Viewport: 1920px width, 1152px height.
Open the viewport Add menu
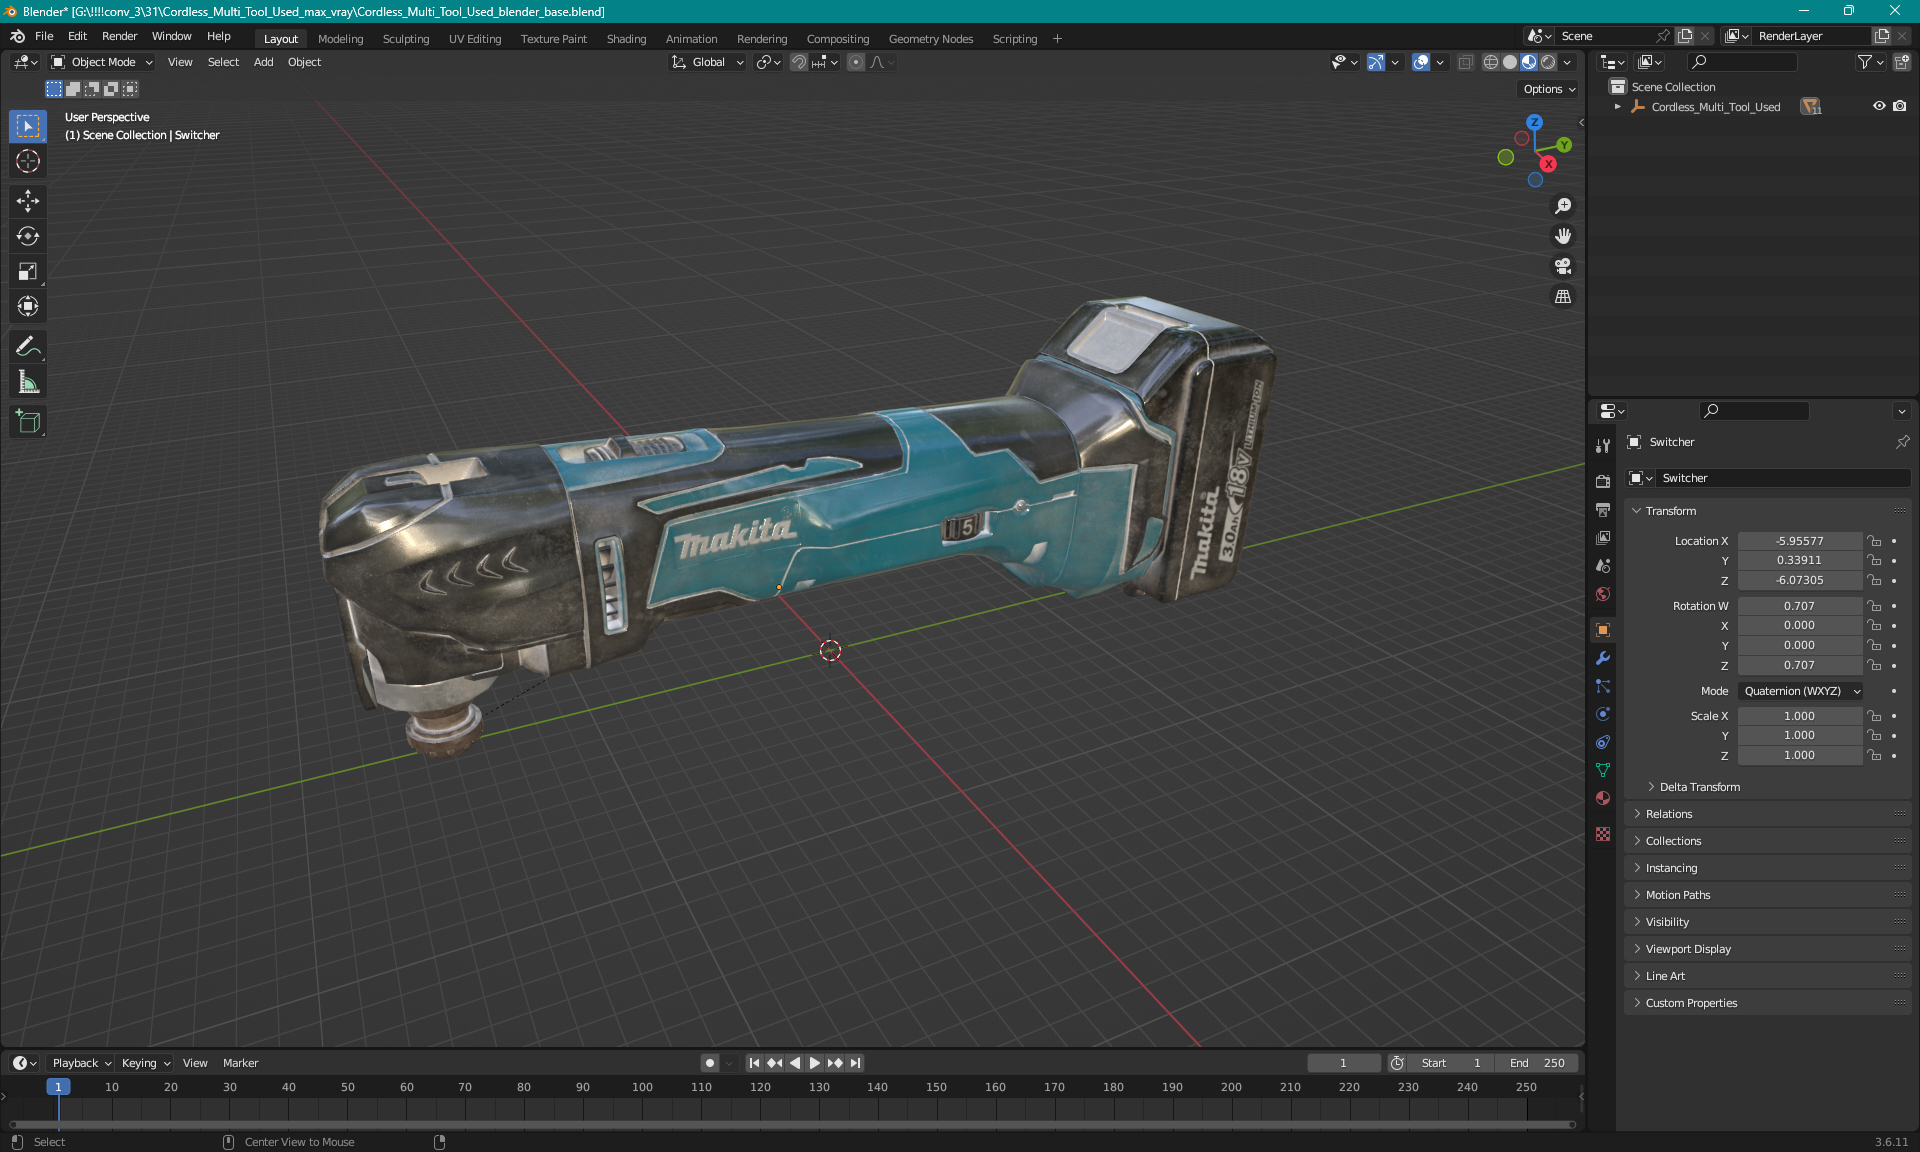[x=263, y=62]
